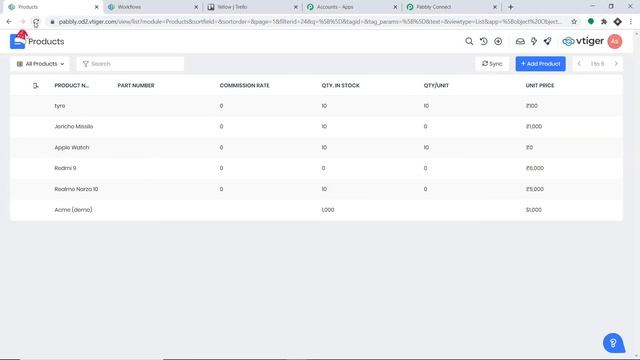The width and height of the screenshot is (640, 360).
Task: Close the Accounts - Apps tab
Action: pyautogui.click(x=395, y=7)
